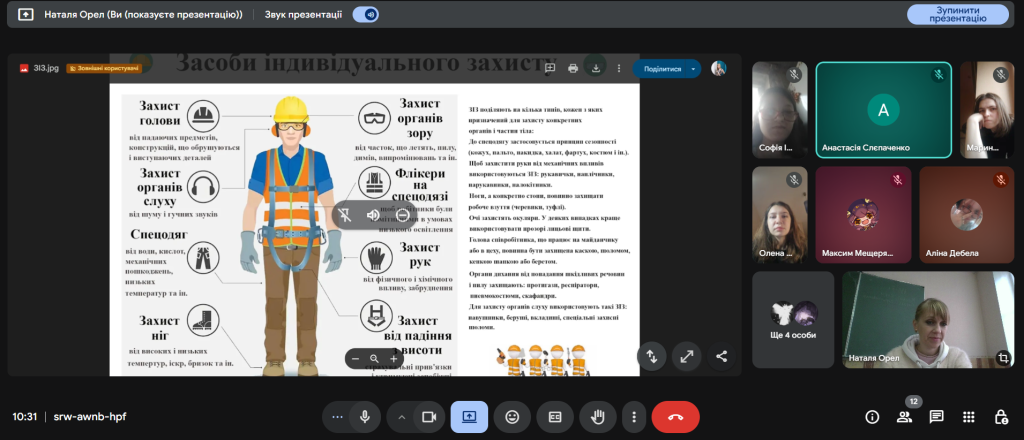The width and height of the screenshot is (1024, 440).
Task: Open the Поділитися dropdown arrow
Action: (x=691, y=69)
